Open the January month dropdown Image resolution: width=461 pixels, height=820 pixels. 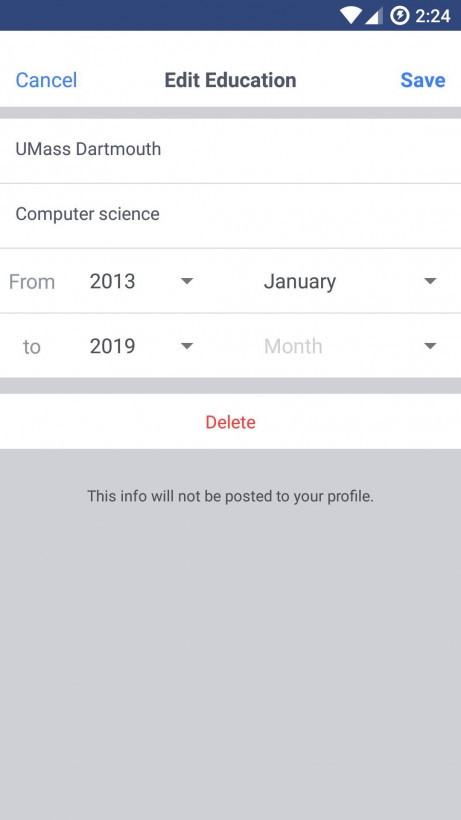pos(350,281)
